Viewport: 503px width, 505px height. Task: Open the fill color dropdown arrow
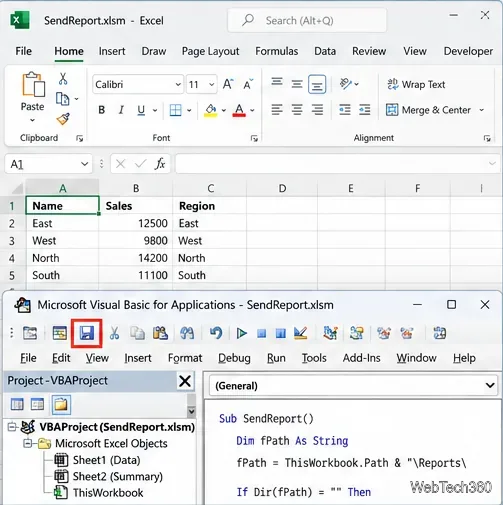coord(224,110)
